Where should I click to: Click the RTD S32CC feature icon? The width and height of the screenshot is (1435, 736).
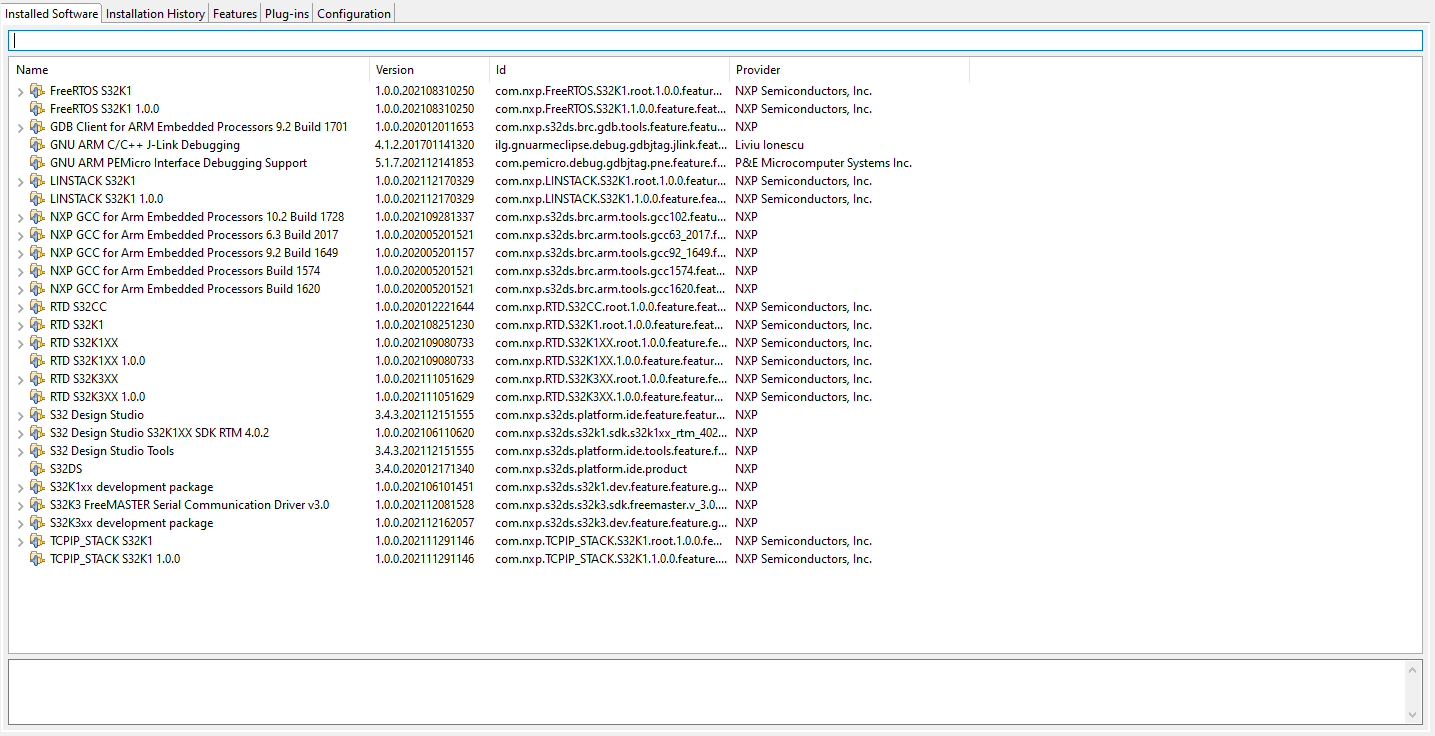click(37, 307)
